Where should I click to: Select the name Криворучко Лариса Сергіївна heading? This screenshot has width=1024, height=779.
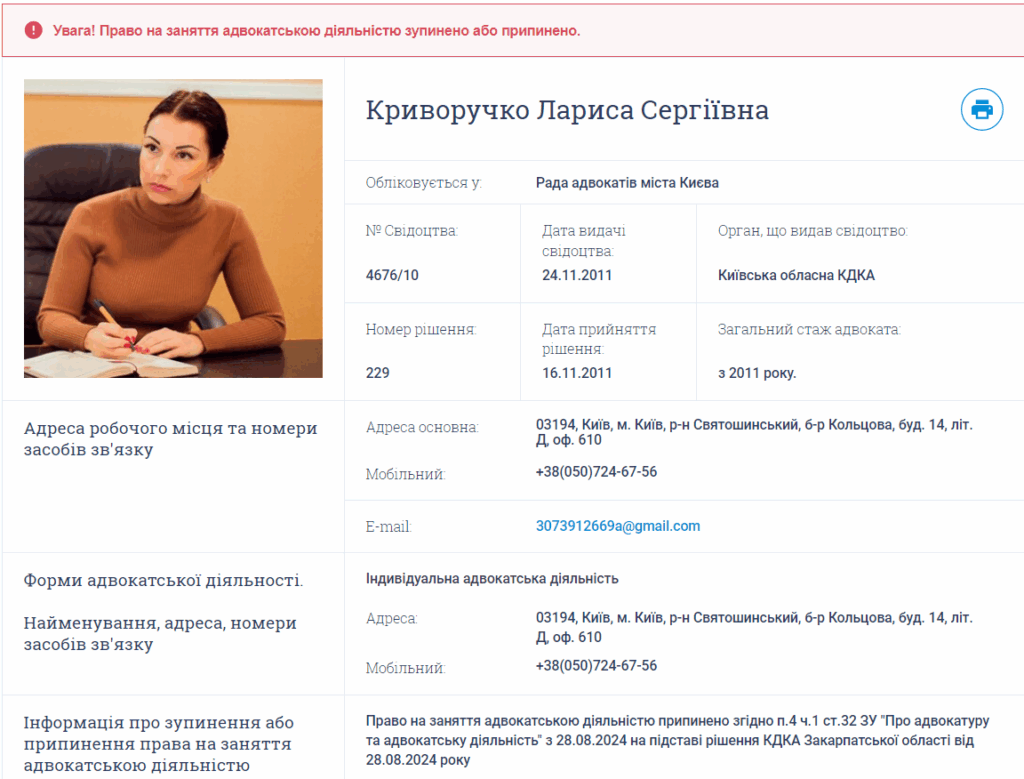pos(567,110)
